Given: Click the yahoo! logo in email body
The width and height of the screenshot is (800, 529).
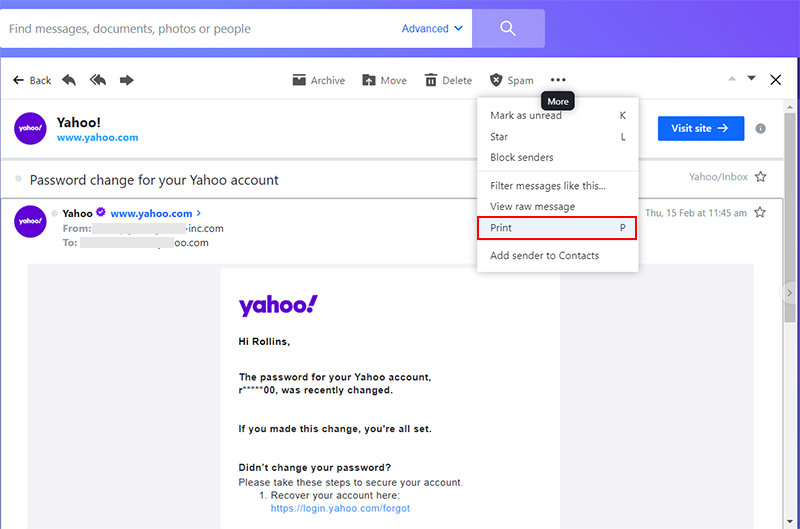Looking at the screenshot, I should [278, 306].
